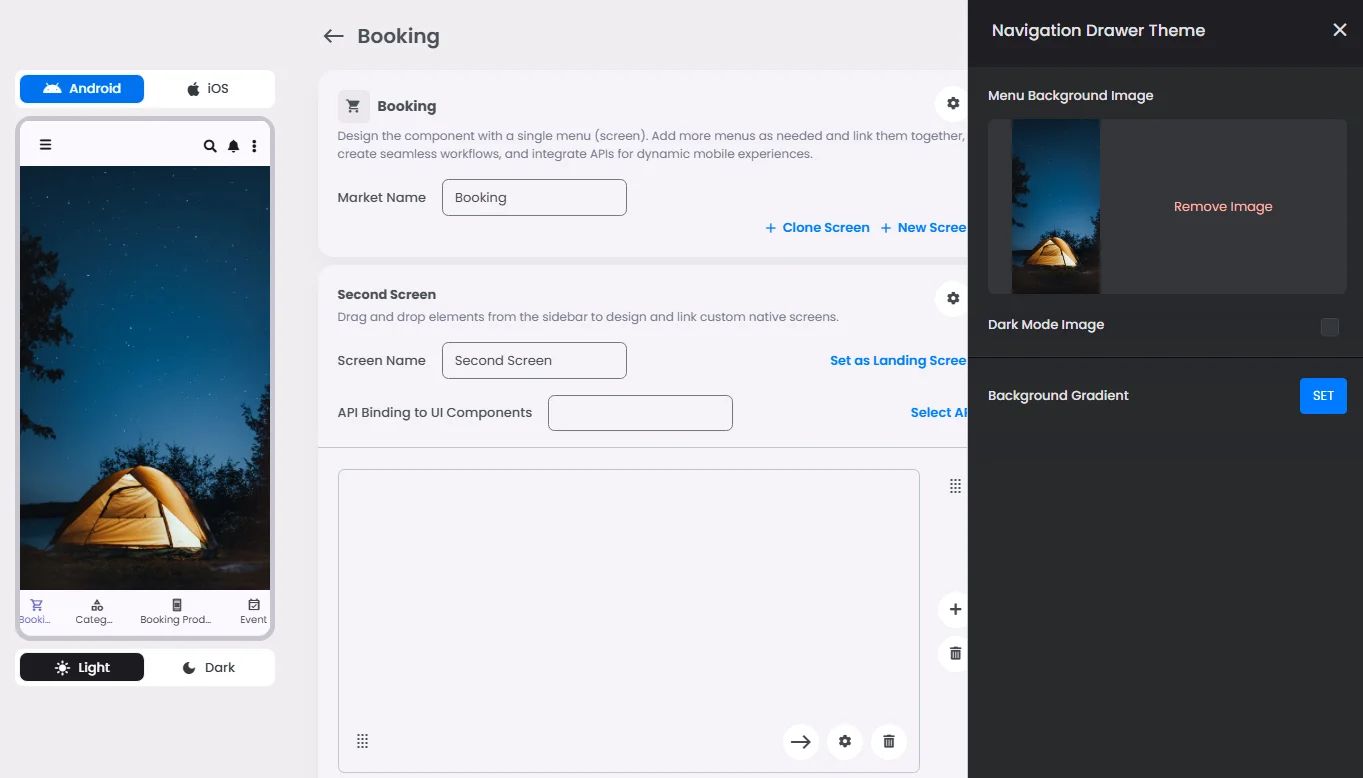Viewport: 1363px width, 778px height.
Task: Open settings gear for Booking component
Action: click(x=952, y=104)
